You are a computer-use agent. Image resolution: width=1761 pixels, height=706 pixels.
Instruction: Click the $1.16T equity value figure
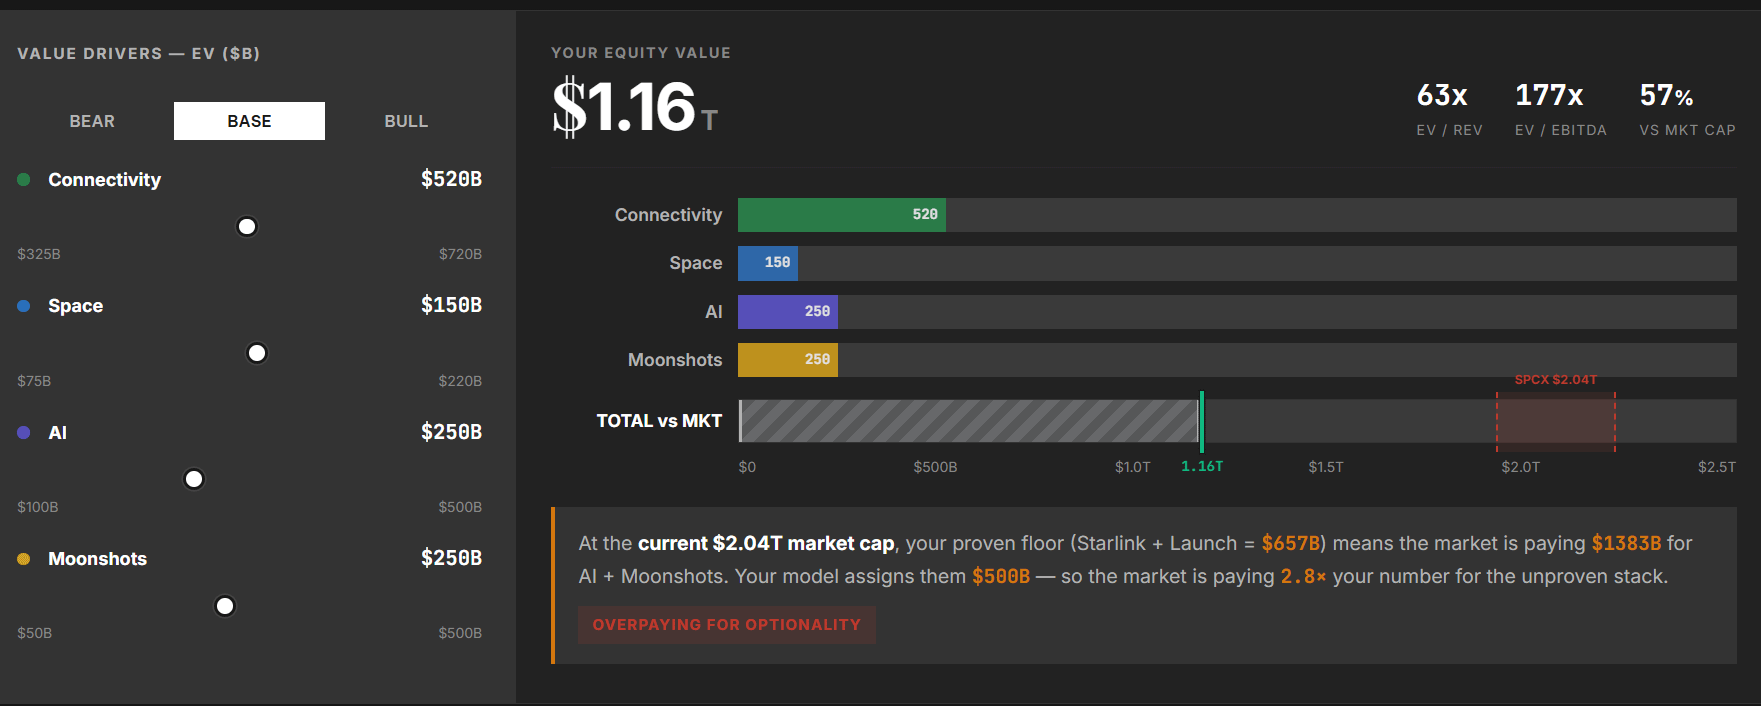[635, 107]
